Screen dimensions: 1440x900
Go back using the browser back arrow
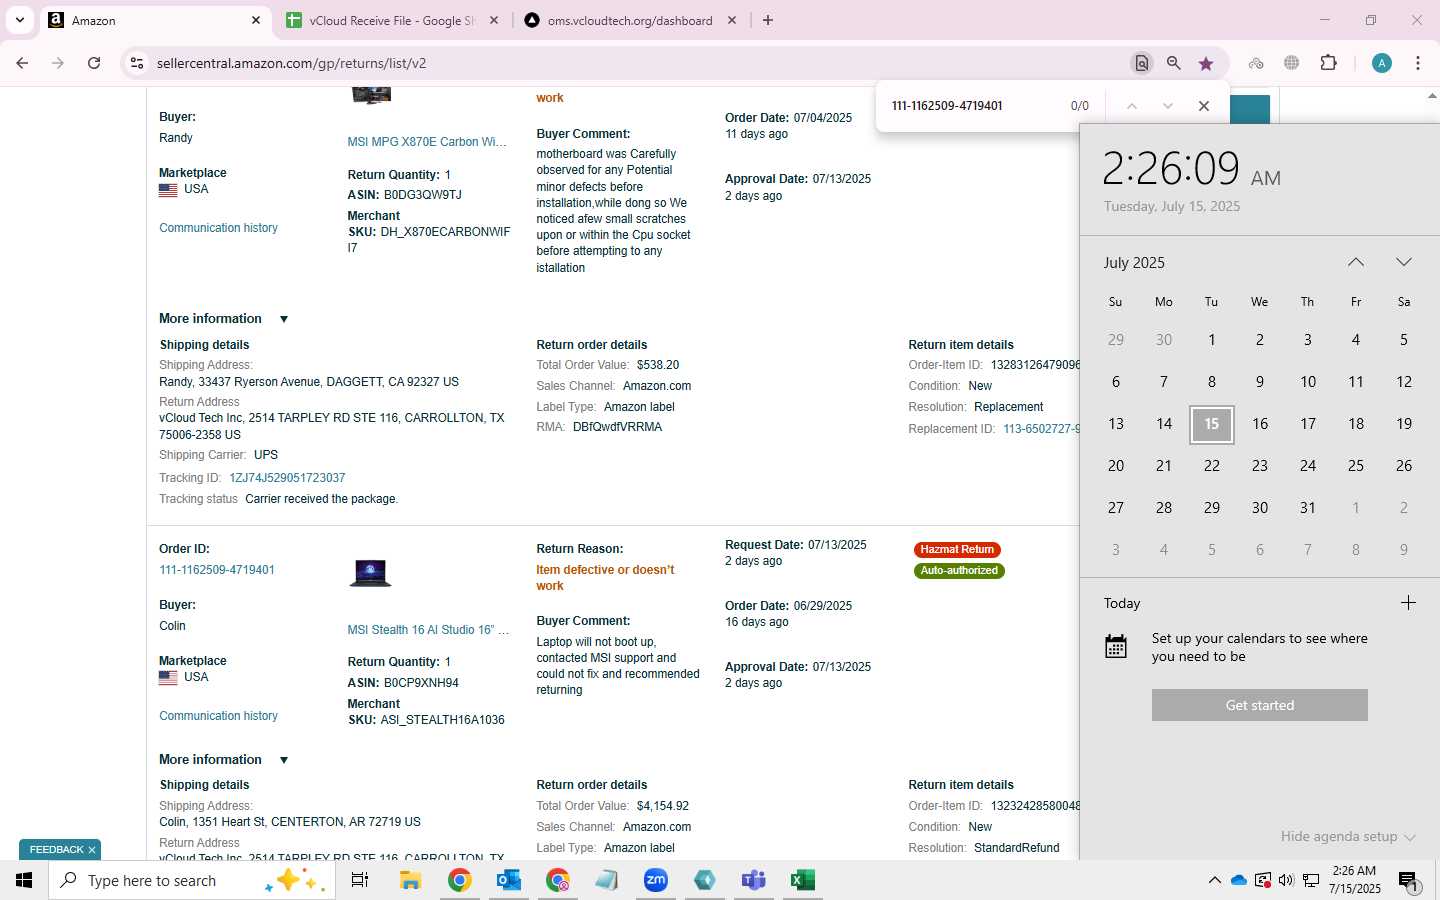click(22, 63)
